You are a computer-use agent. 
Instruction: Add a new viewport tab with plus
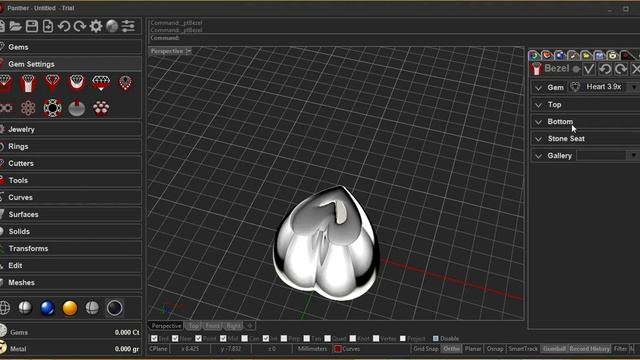250,326
